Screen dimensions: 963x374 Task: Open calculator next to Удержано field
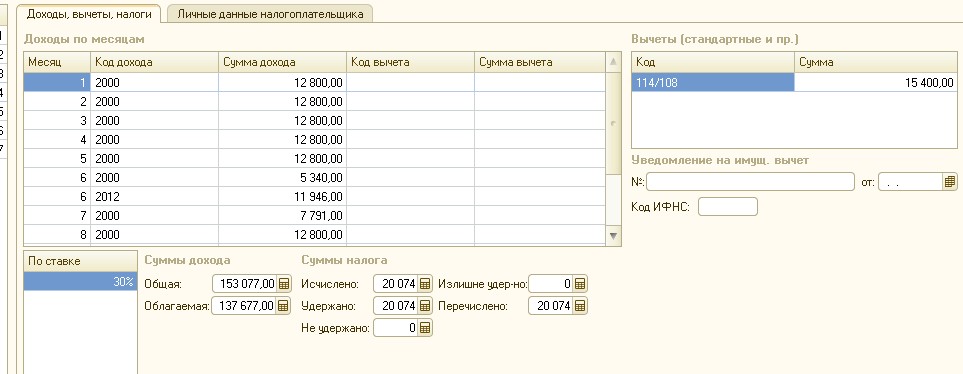pyautogui.click(x=426, y=305)
